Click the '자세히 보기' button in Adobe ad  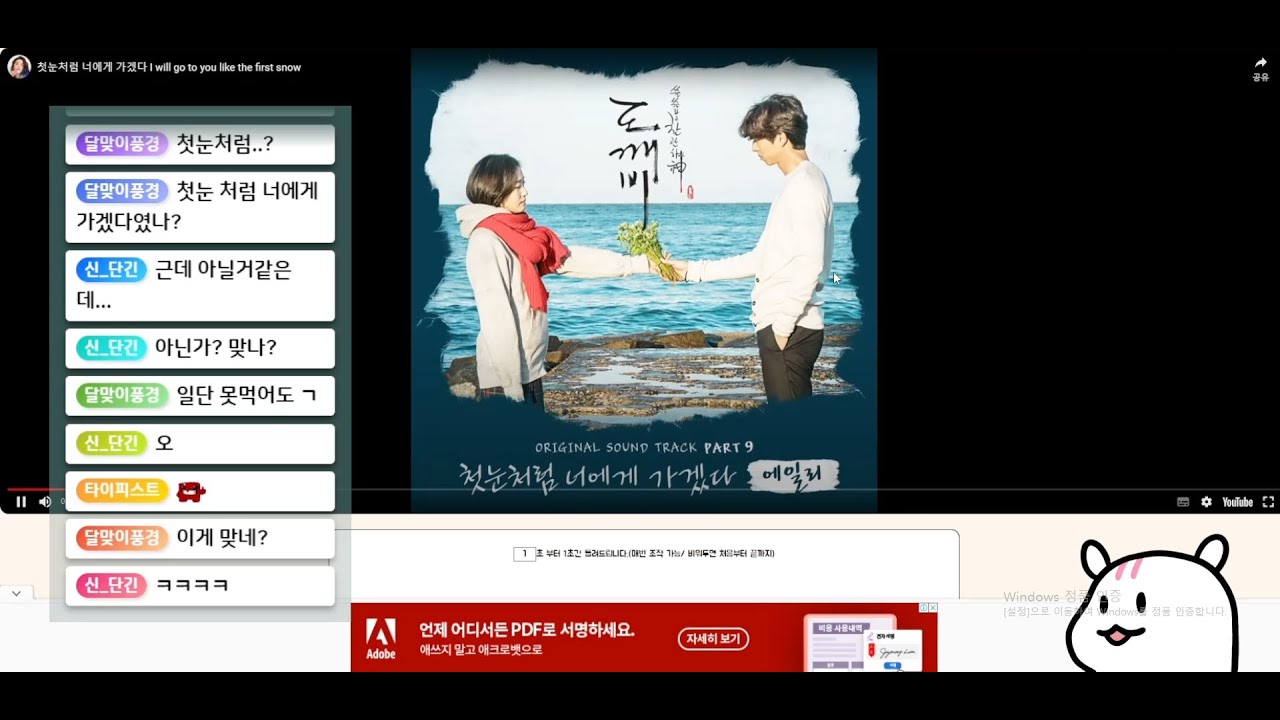(x=713, y=638)
